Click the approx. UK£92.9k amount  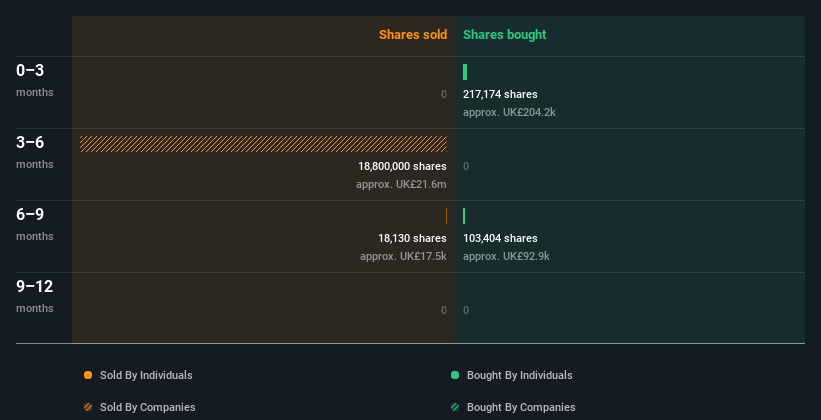tap(506, 257)
